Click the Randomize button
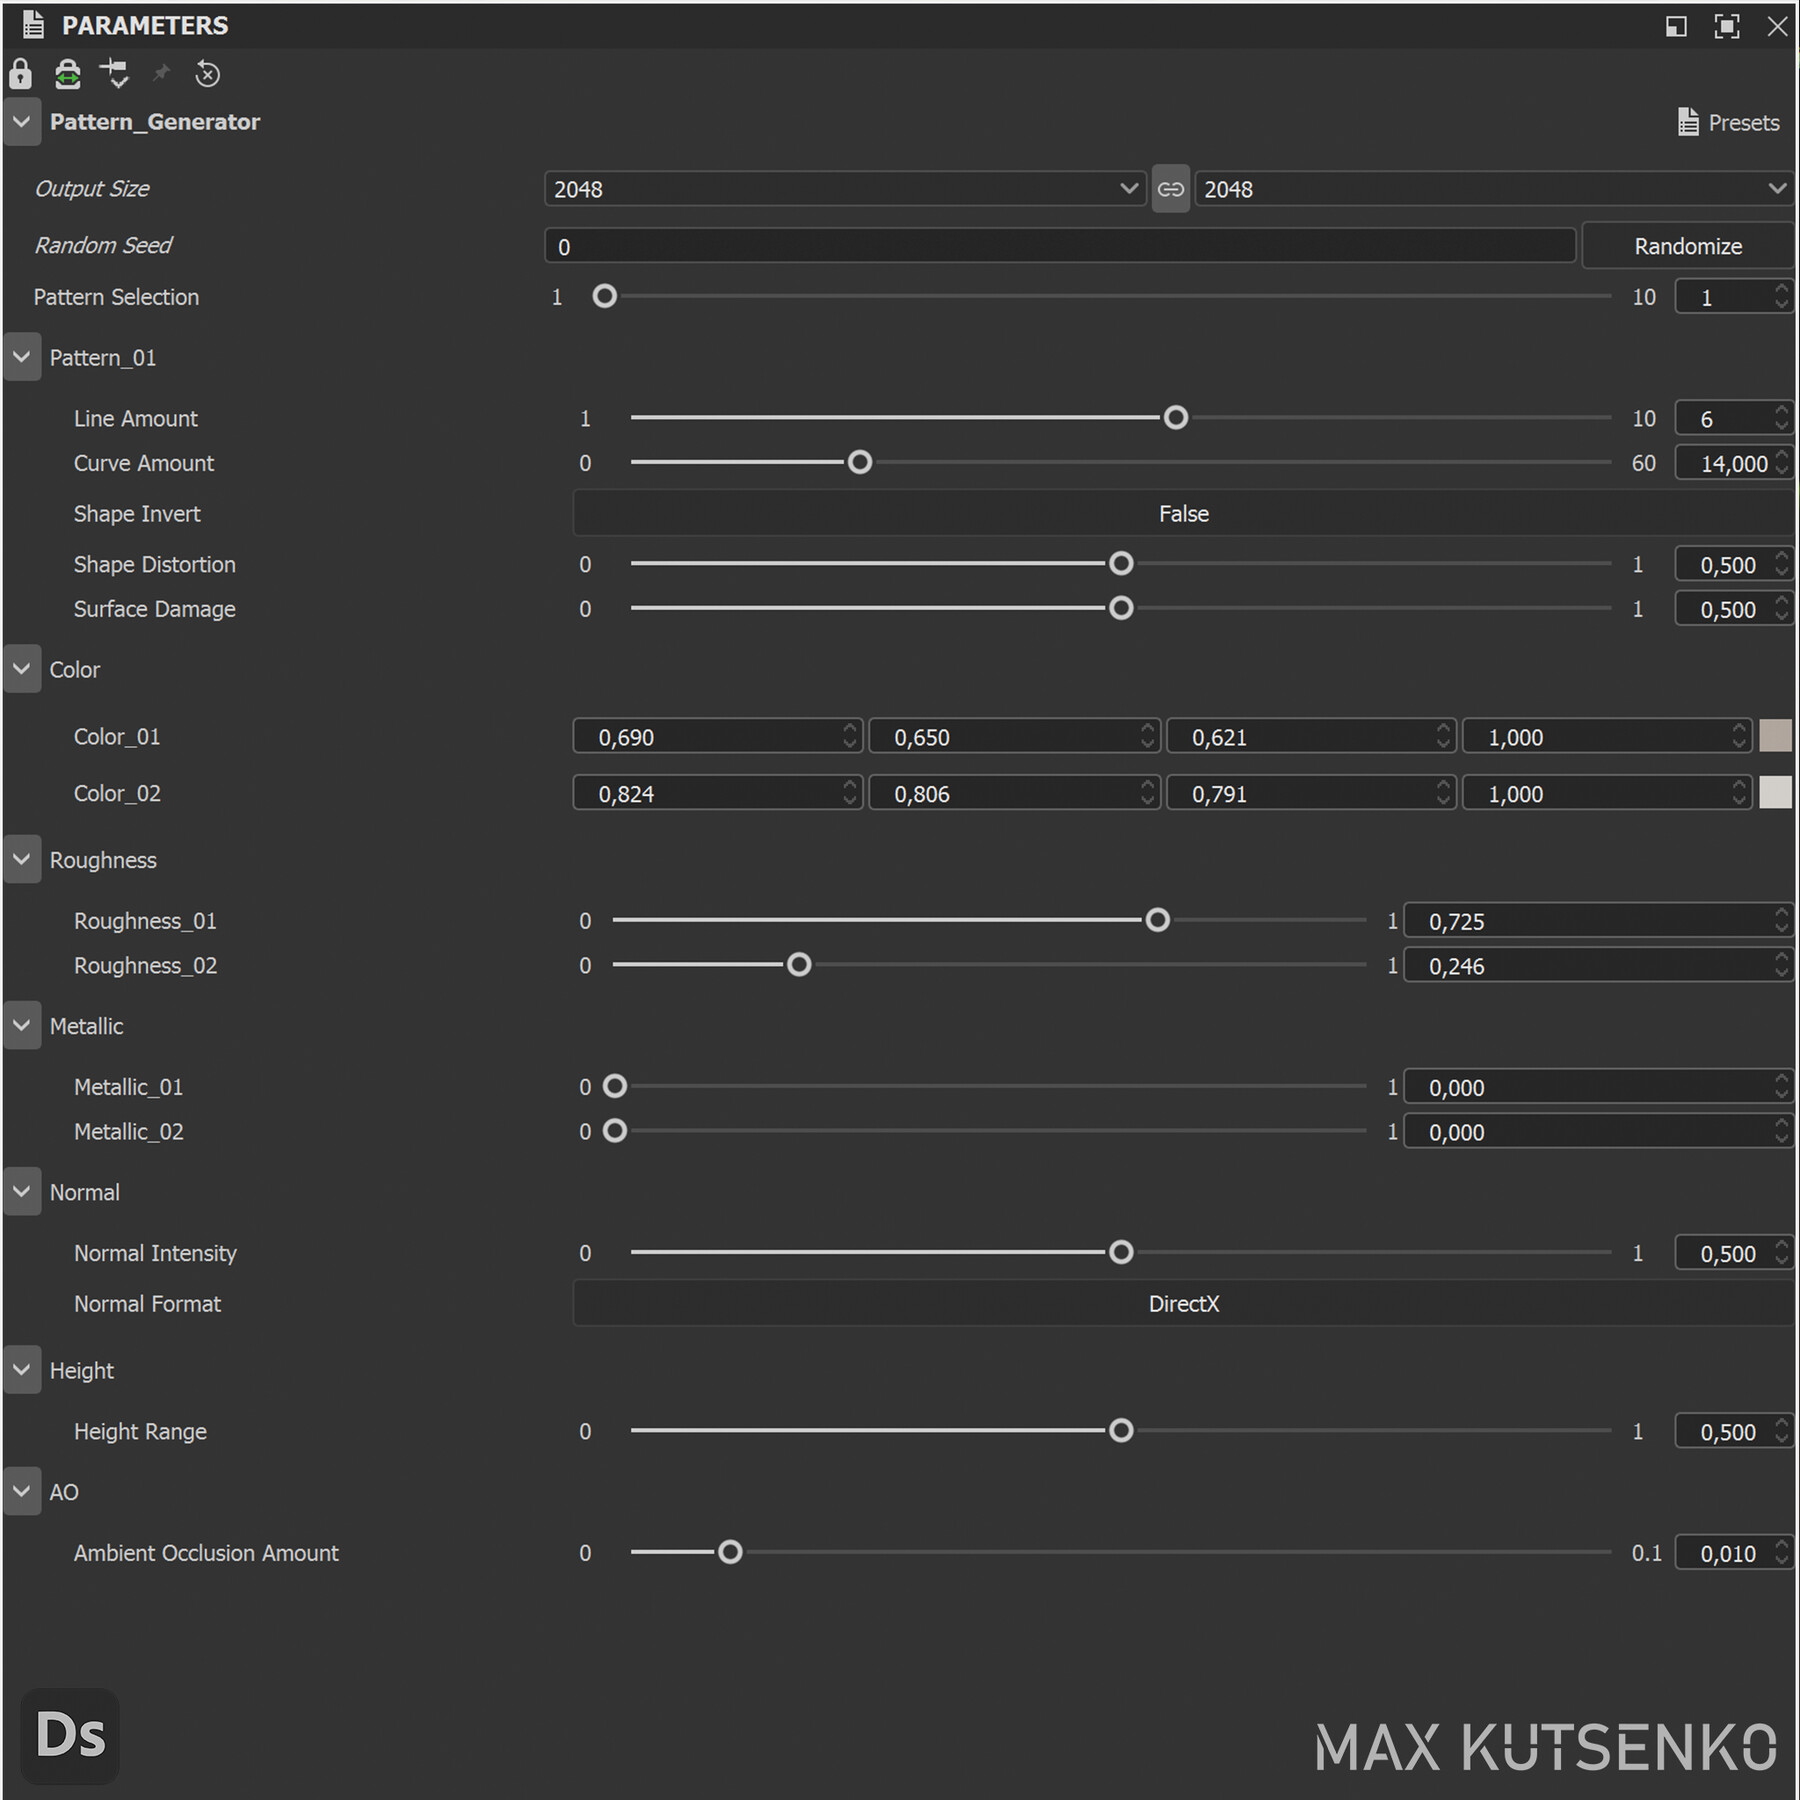This screenshot has height=1800, width=1800. (1687, 245)
